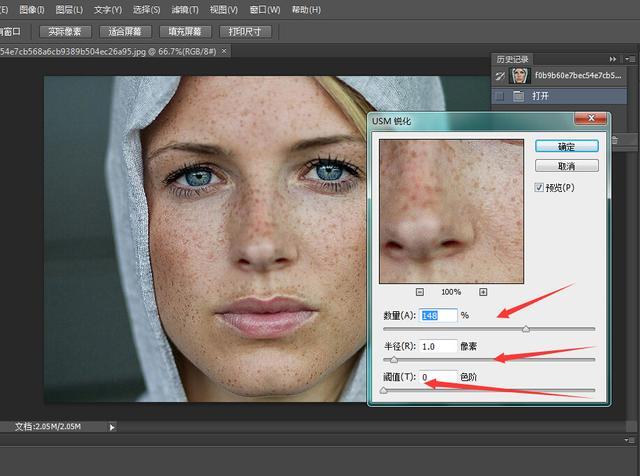Image resolution: width=640 pixels, height=476 pixels.
Task: Adjust the 半径 radius slider
Action: (x=393, y=360)
